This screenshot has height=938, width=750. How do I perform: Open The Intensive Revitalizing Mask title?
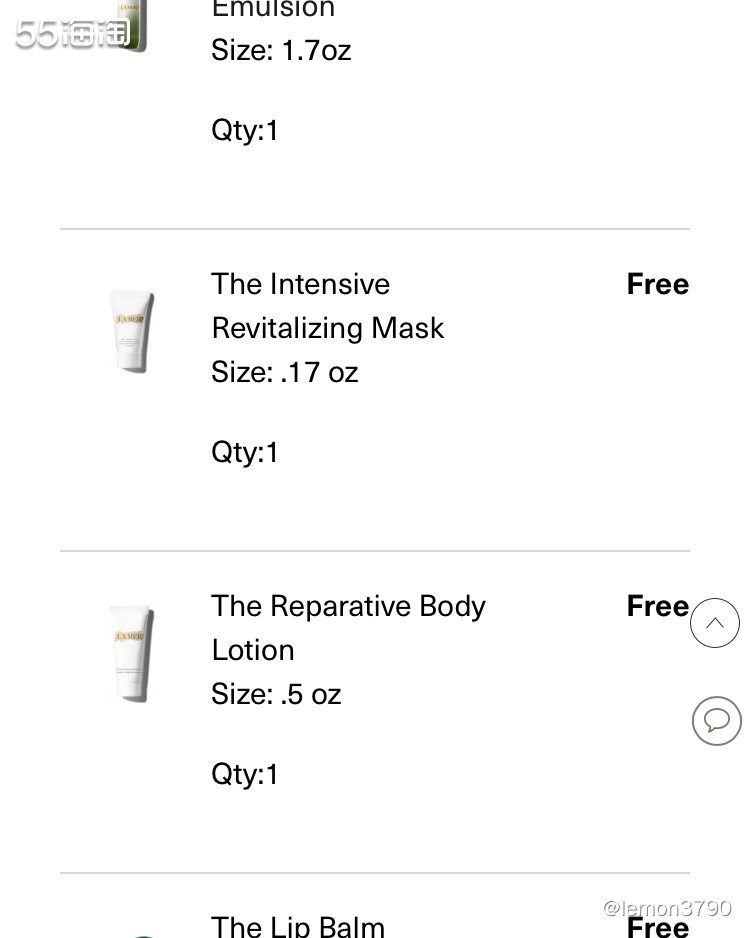click(327, 306)
